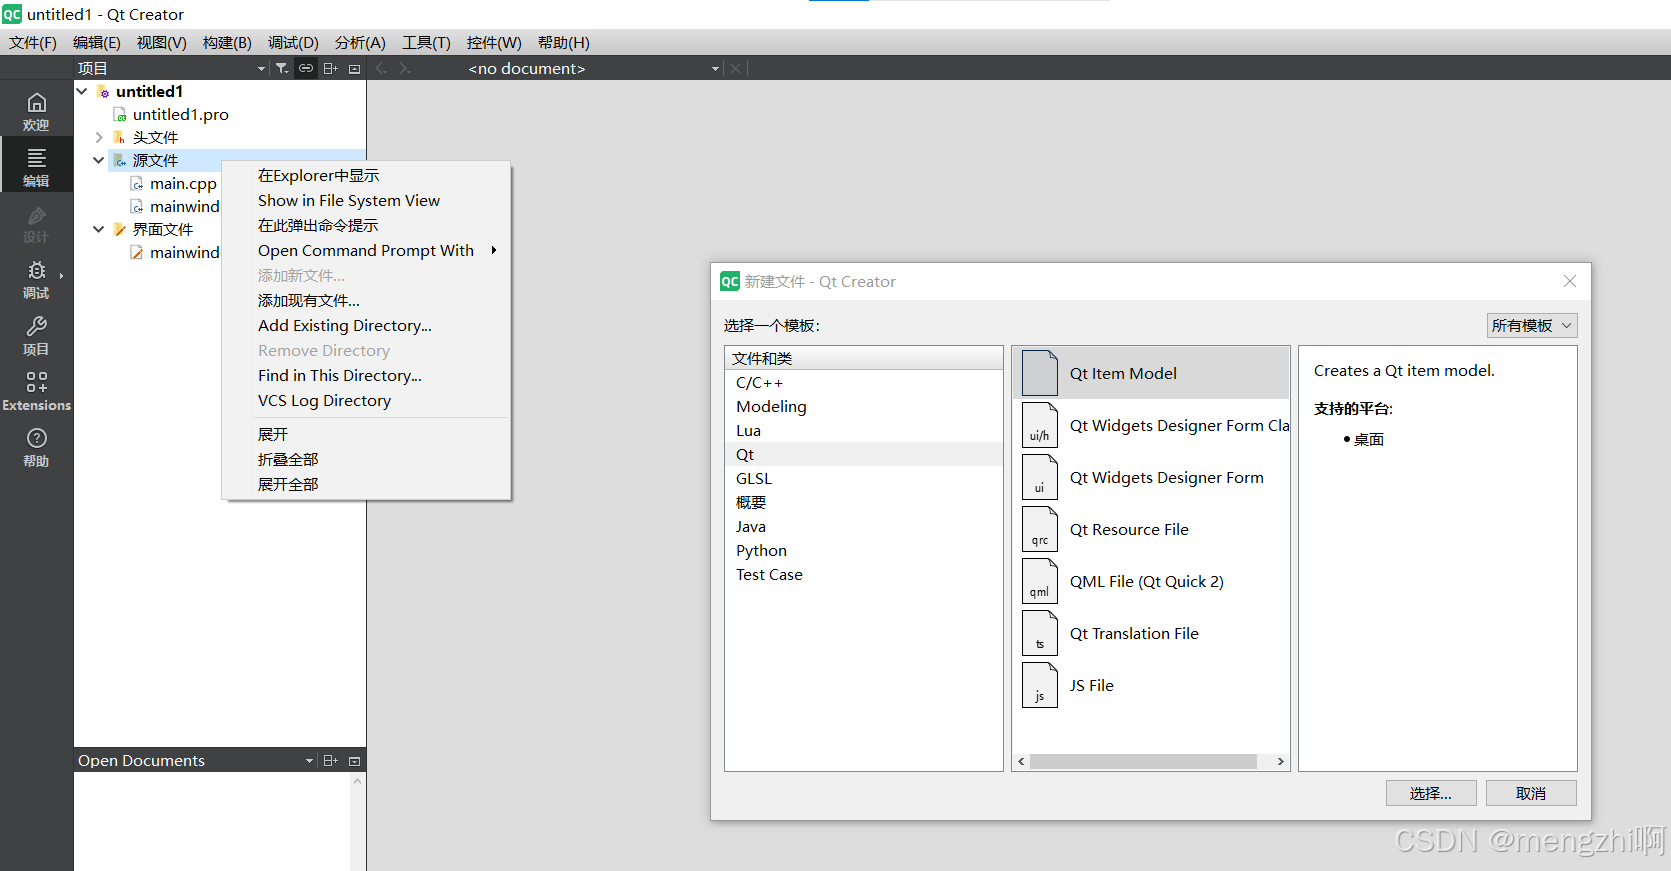1671x871 pixels.
Task: Select JS File template icon
Action: tap(1040, 685)
